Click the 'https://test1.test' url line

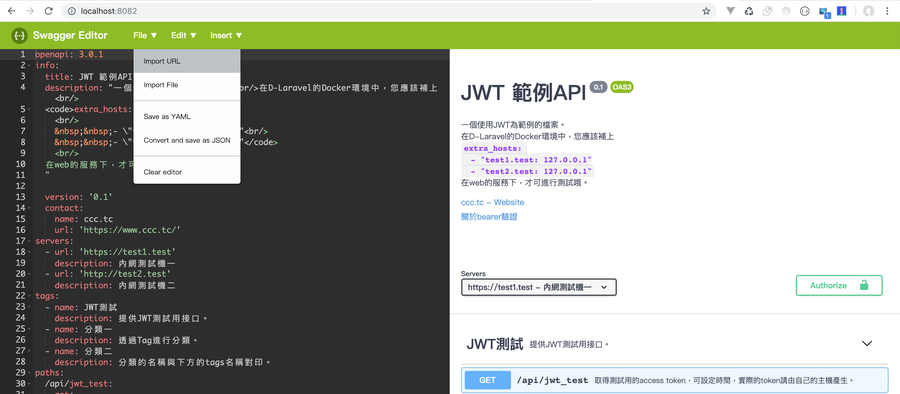coord(110,252)
